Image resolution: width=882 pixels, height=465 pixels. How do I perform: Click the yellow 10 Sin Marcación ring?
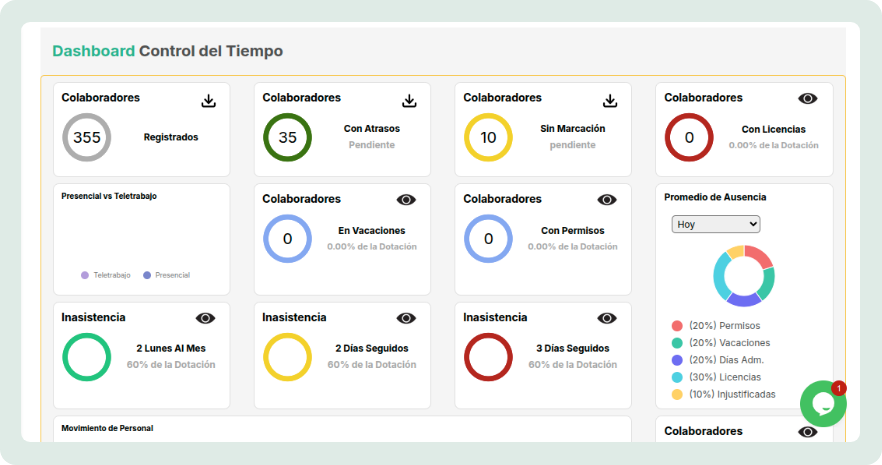coord(489,138)
